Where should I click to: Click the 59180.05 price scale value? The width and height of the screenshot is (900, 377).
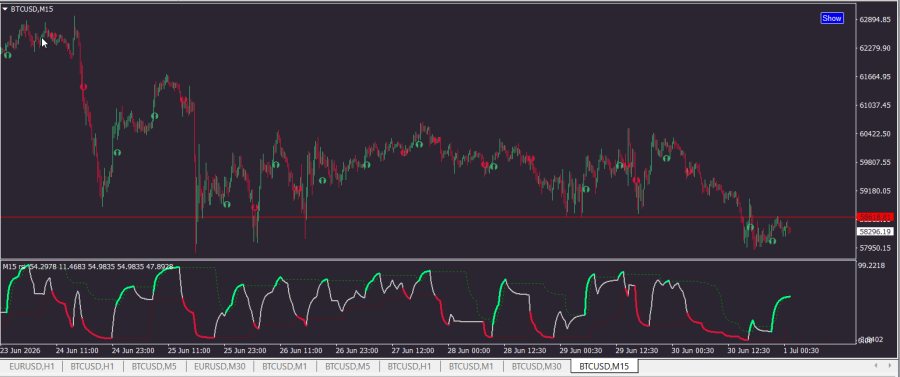point(875,191)
